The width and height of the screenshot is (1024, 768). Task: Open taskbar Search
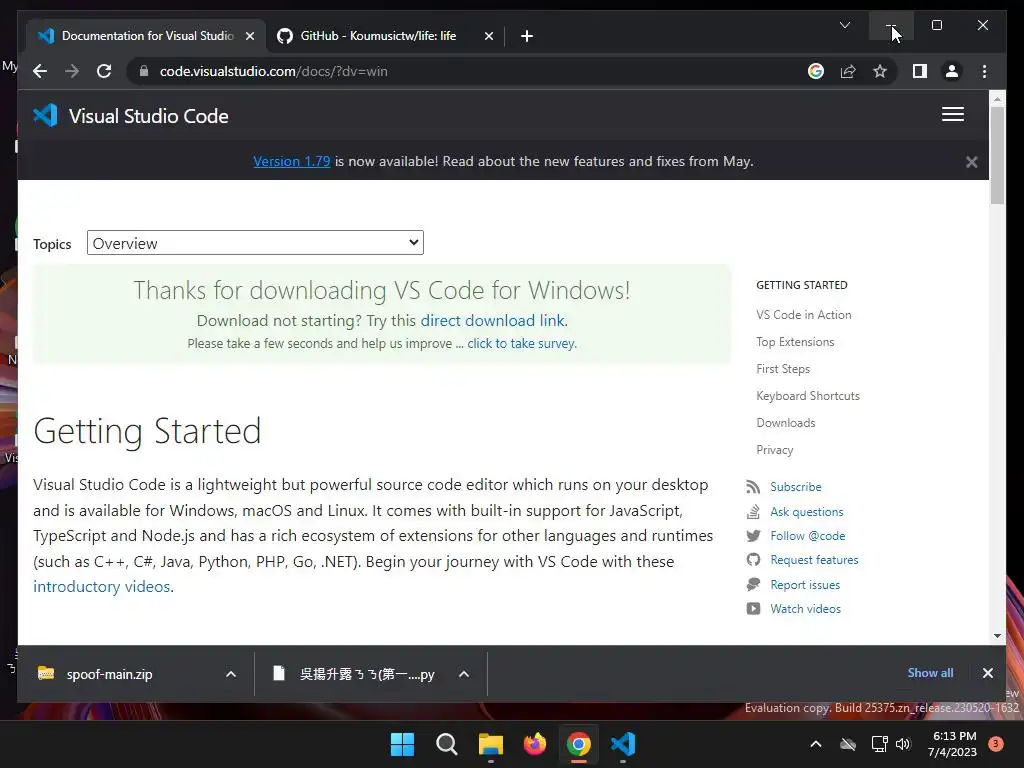[447, 744]
